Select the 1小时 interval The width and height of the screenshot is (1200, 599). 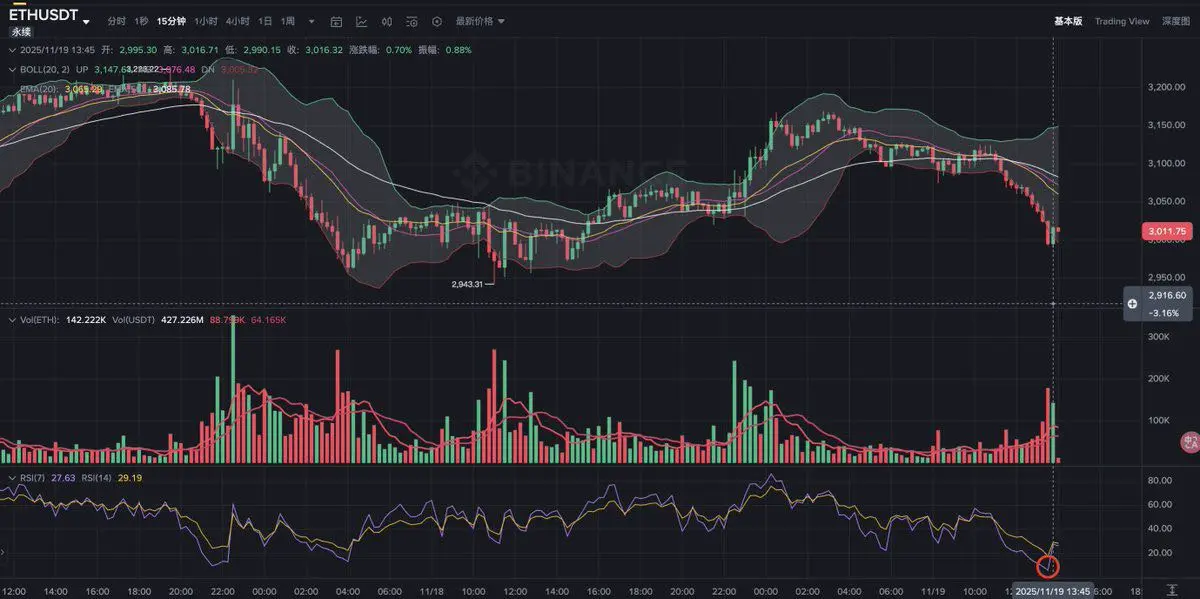point(205,21)
